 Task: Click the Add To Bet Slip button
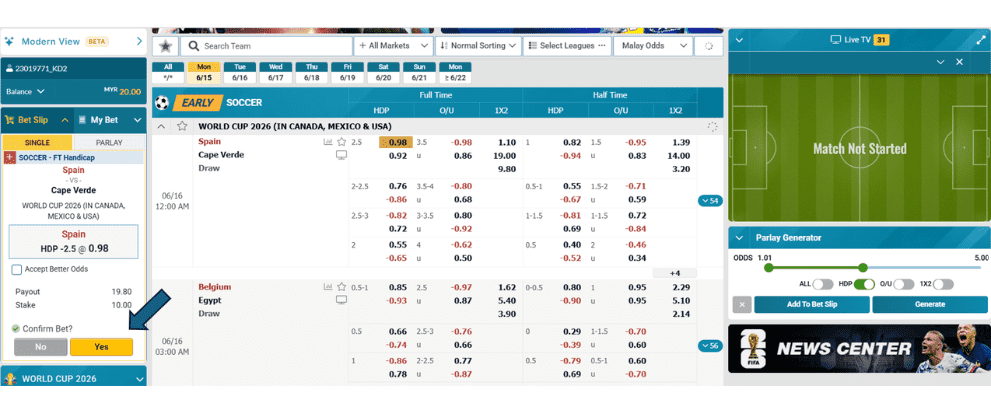(812, 305)
